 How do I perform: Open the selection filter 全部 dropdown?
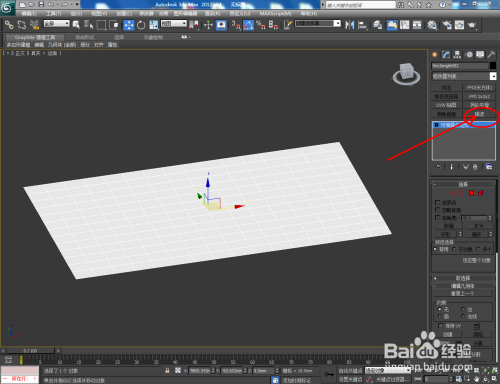click(x=57, y=23)
